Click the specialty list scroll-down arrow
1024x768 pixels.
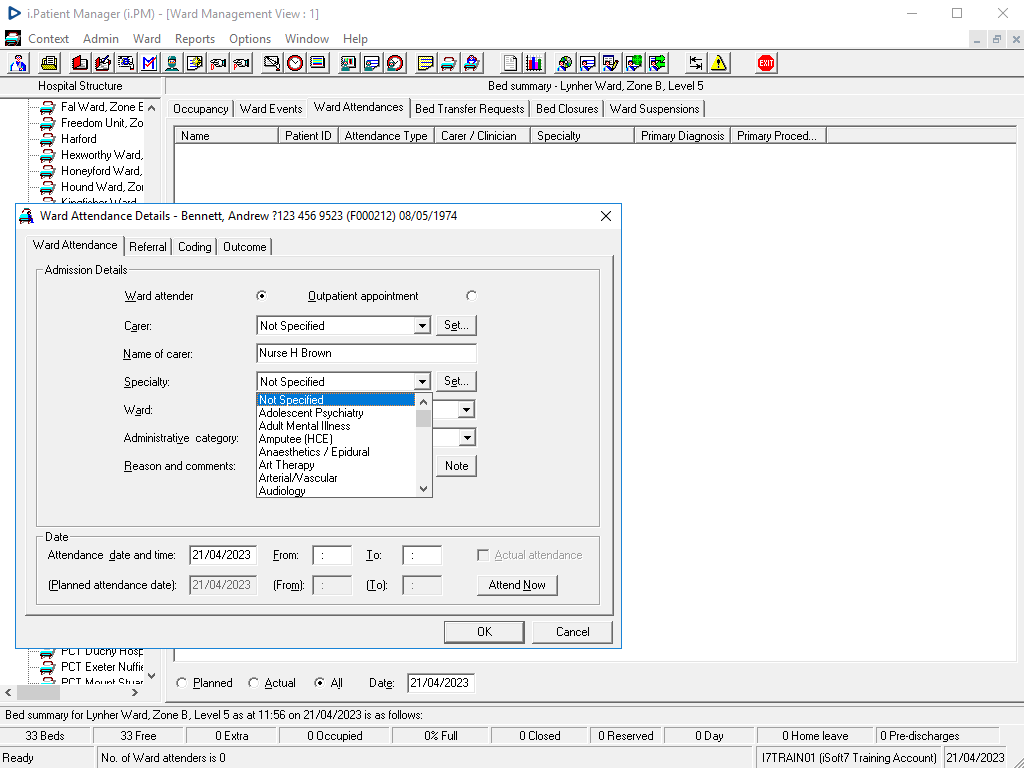(x=424, y=488)
